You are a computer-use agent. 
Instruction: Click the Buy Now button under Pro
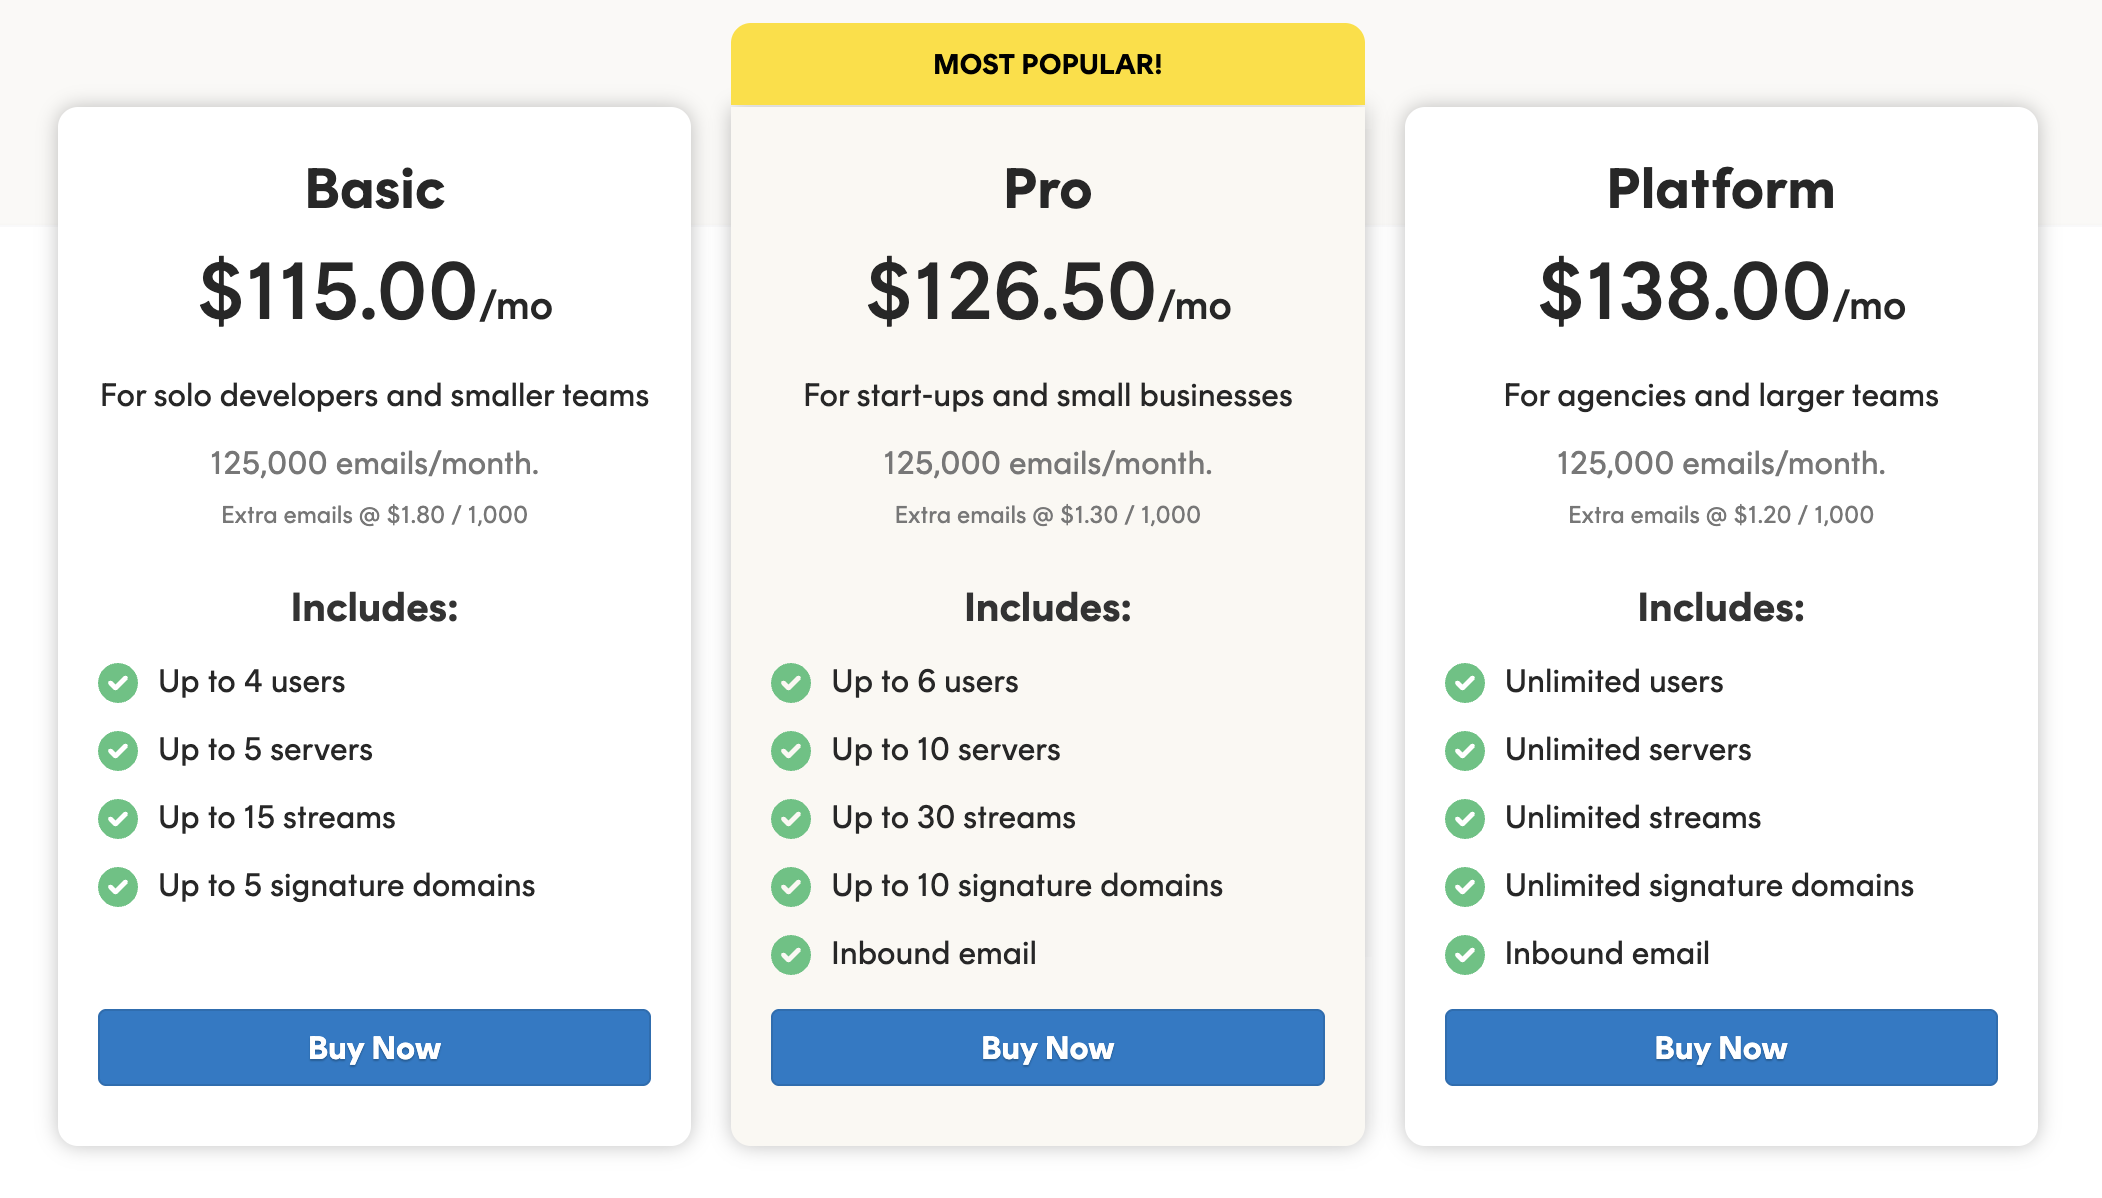[1047, 1047]
